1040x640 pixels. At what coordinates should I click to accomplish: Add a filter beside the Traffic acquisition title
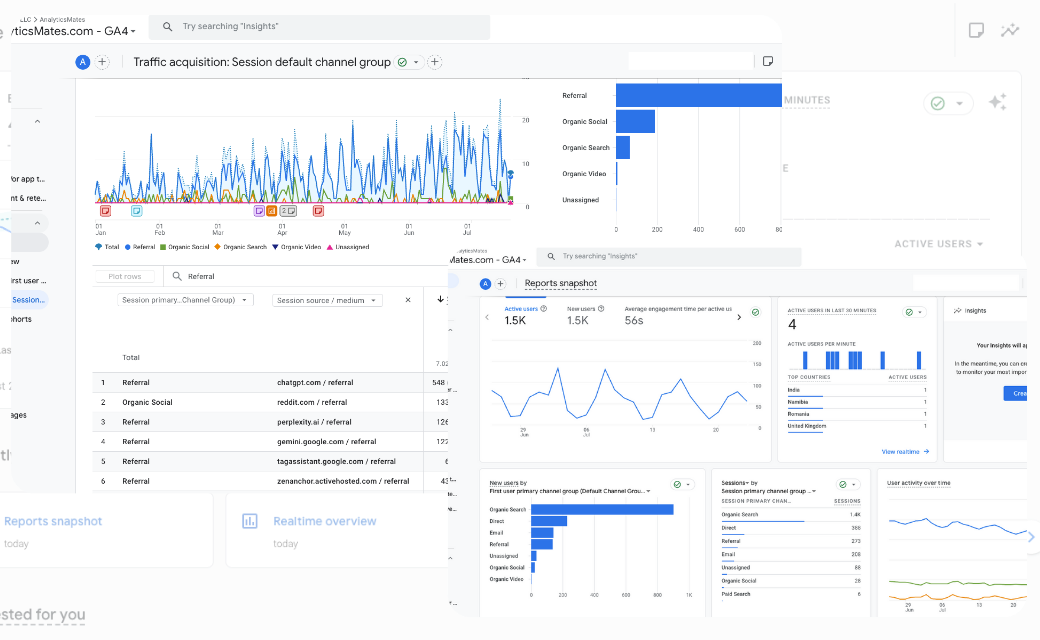pos(434,62)
